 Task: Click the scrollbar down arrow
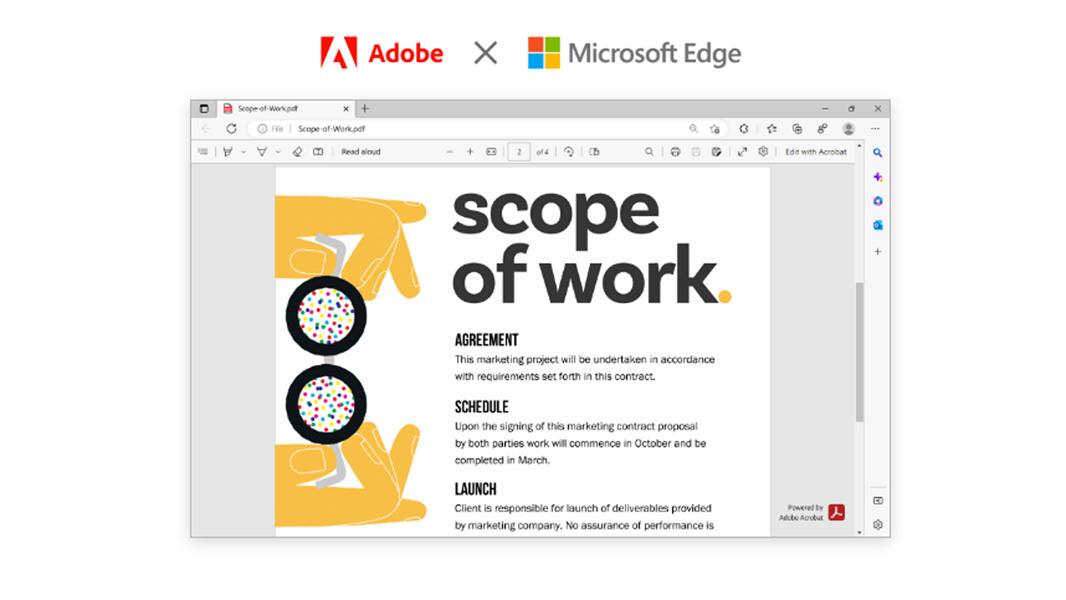pyautogui.click(x=859, y=533)
